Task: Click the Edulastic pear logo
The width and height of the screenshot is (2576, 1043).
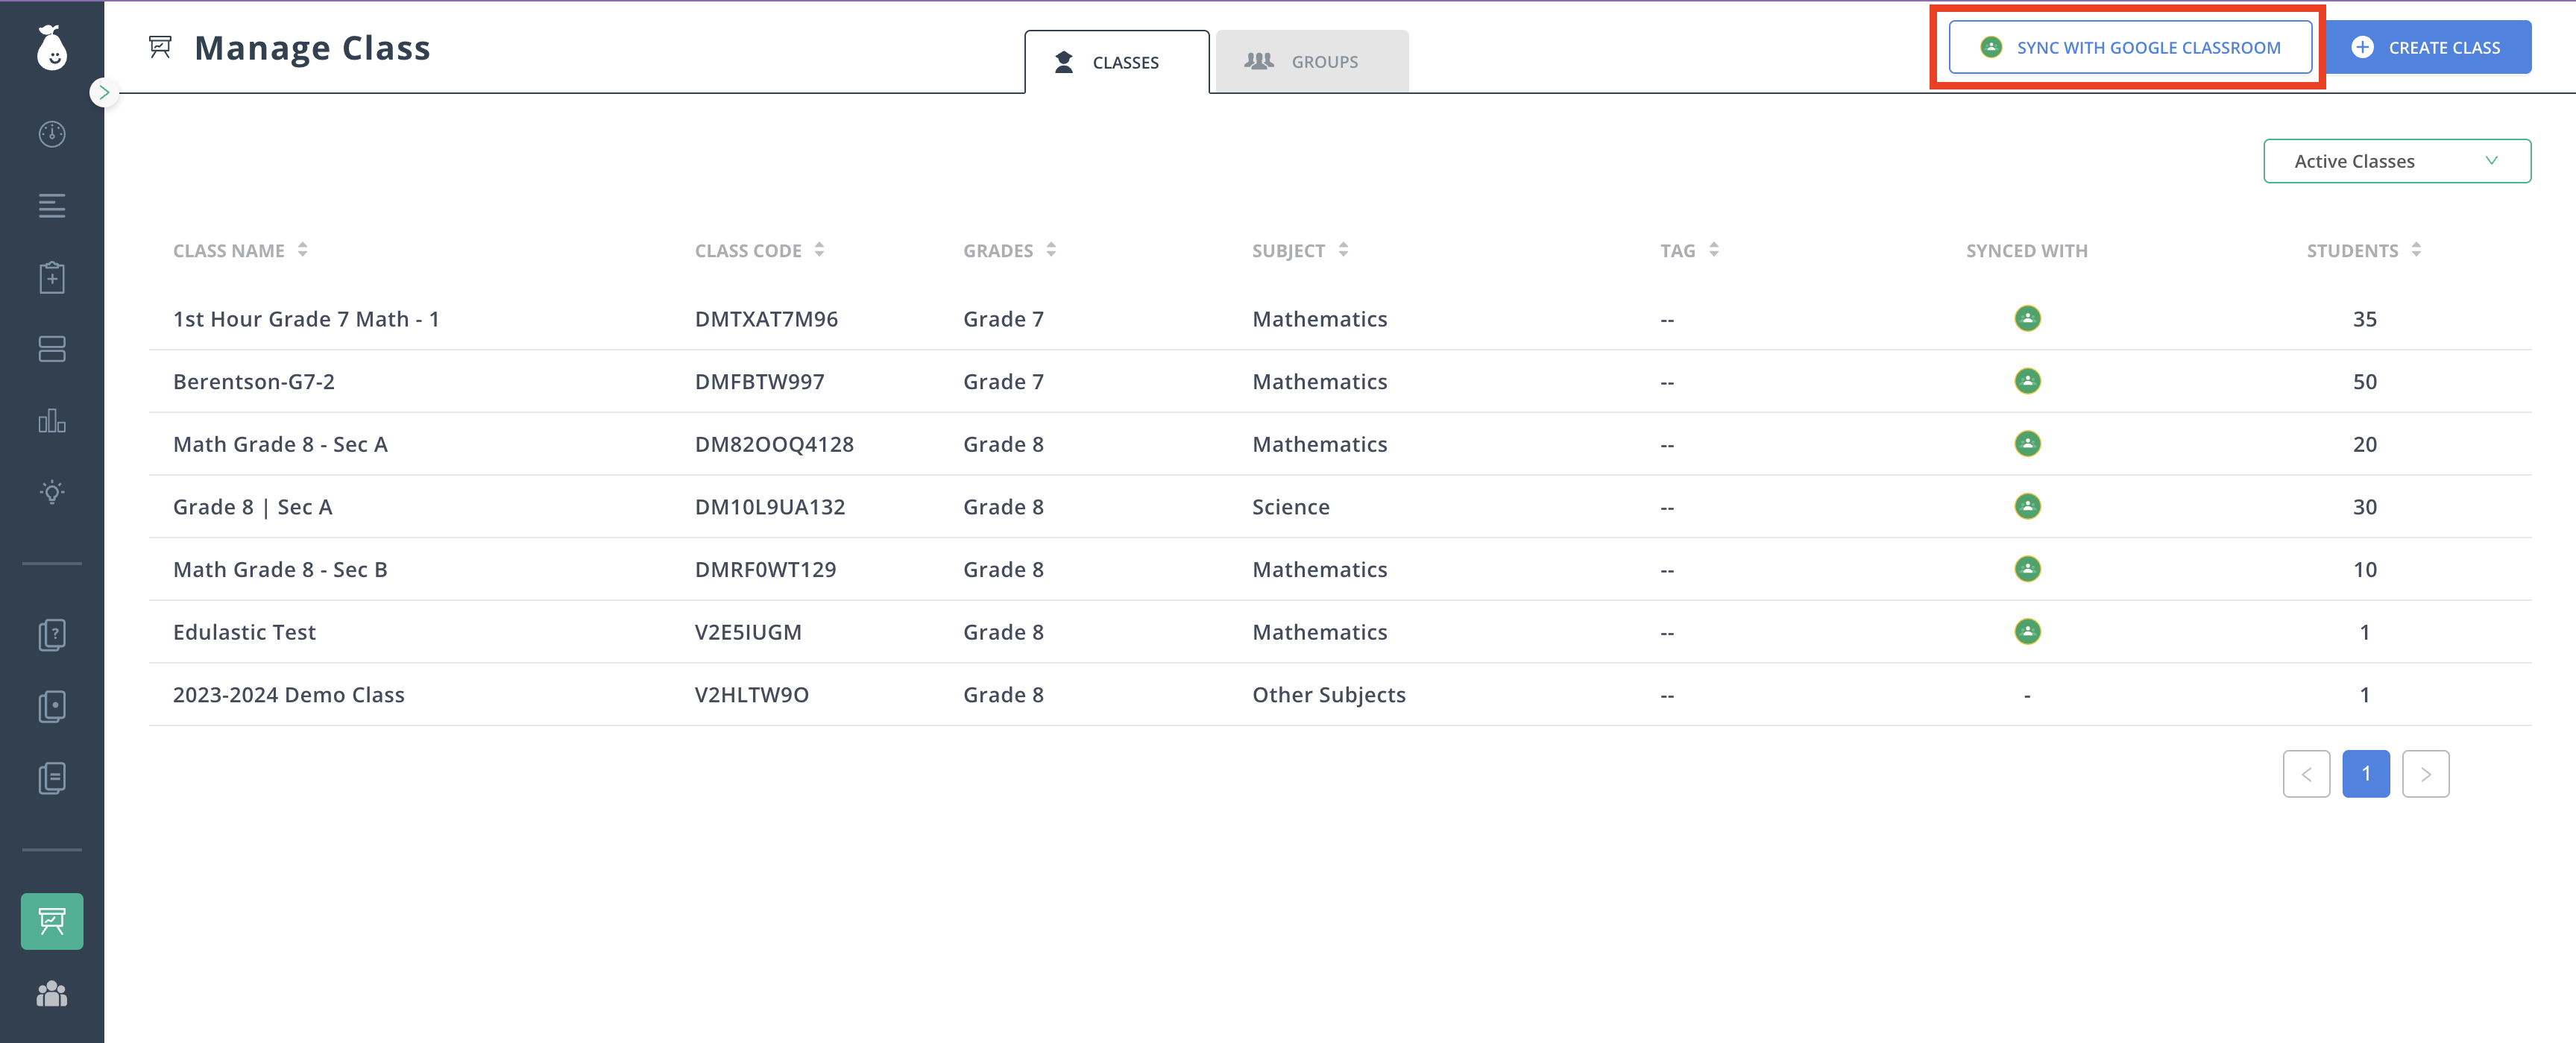Action: coord(52,47)
